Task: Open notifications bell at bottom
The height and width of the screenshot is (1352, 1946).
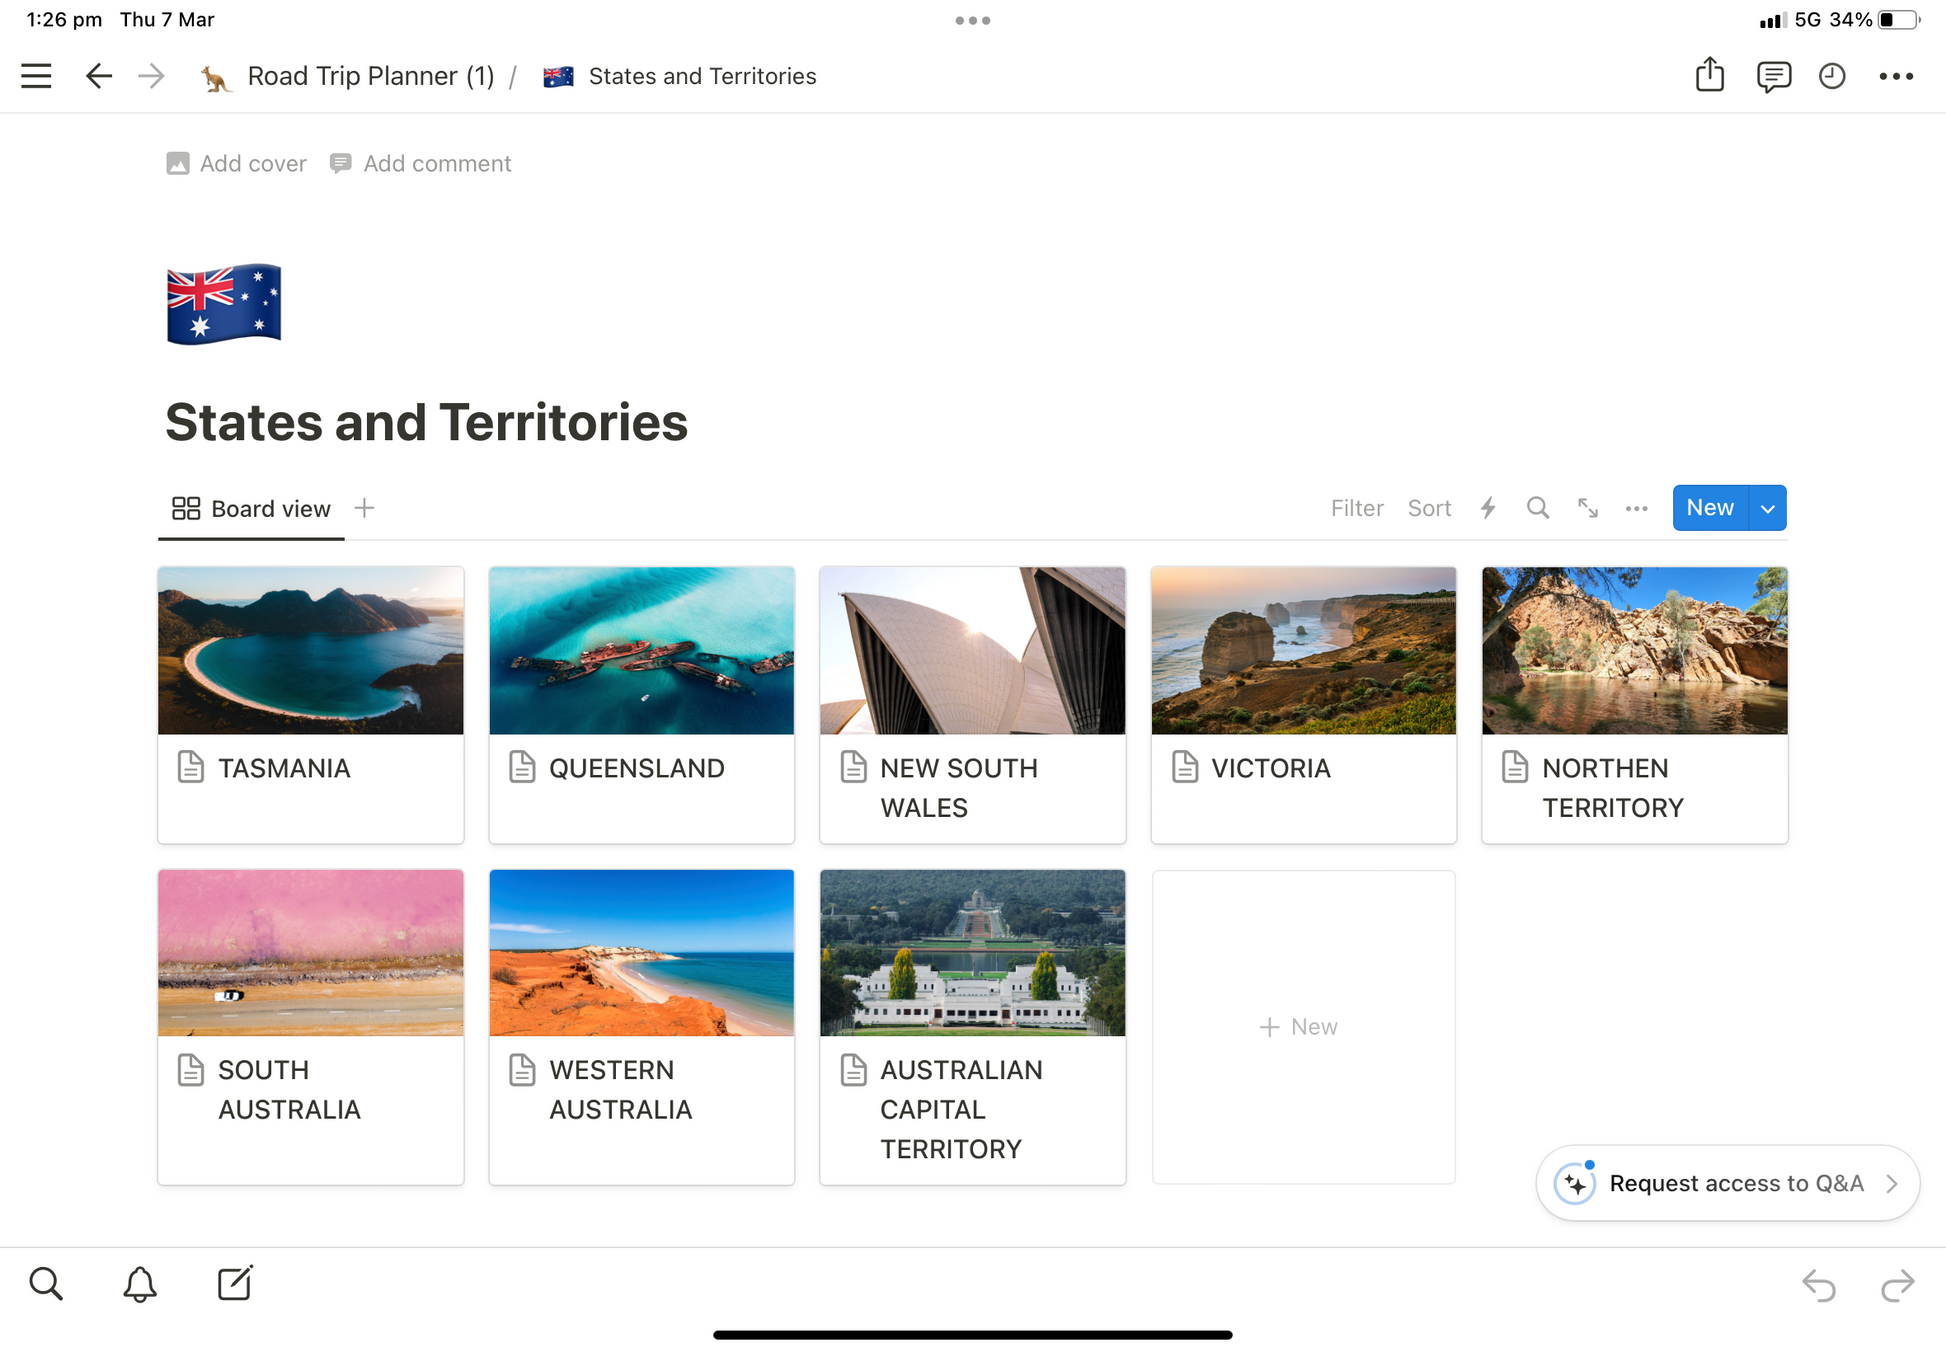Action: (140, 1284)
